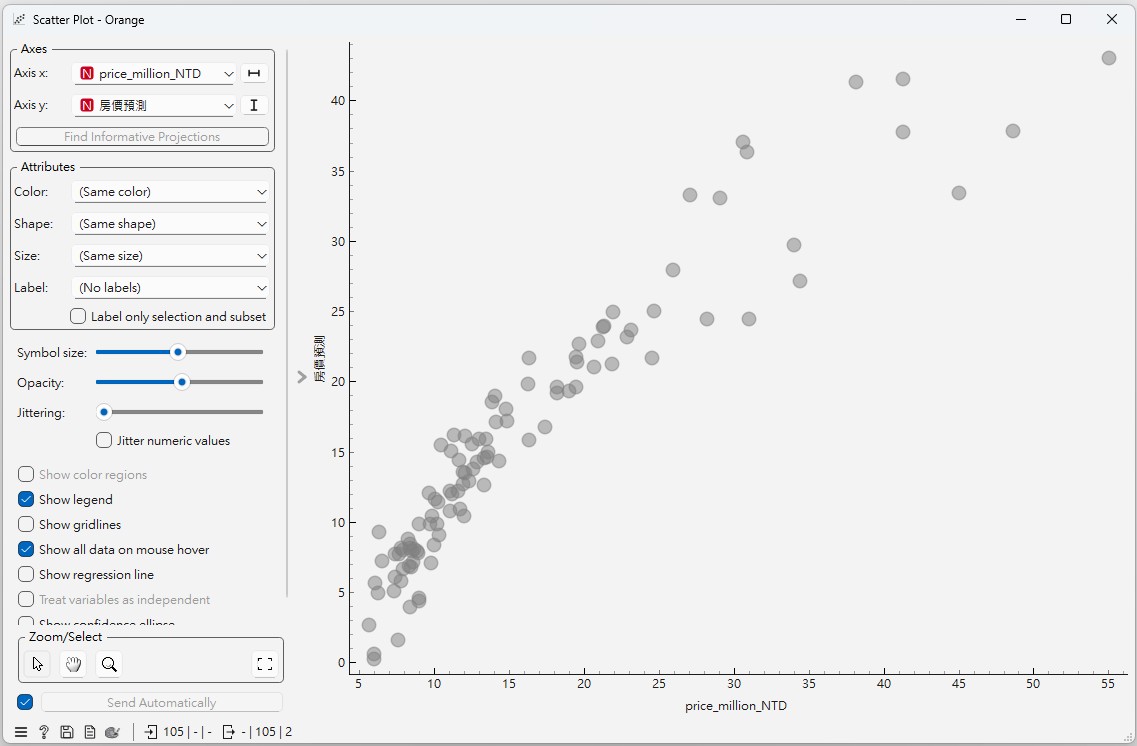
Task: Open the report document icon
Action: [x=89, y=732]
